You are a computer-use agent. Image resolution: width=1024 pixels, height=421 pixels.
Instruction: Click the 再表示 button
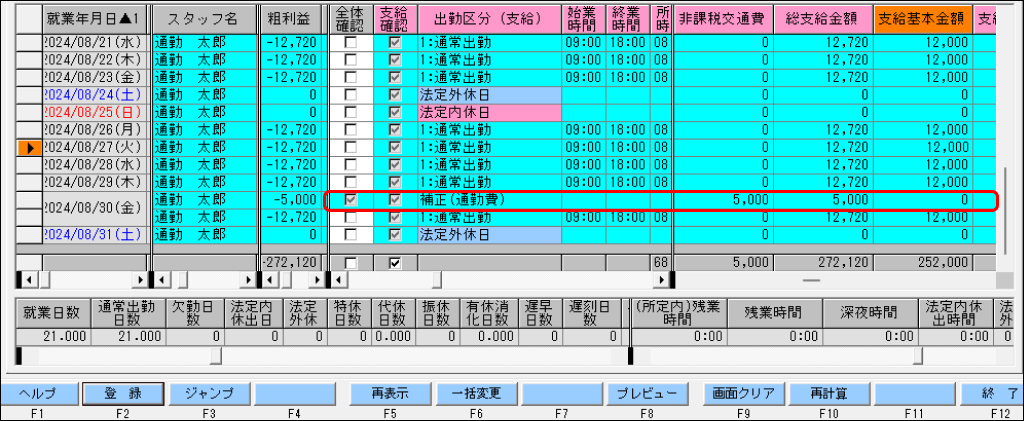(x=391, y=394)
